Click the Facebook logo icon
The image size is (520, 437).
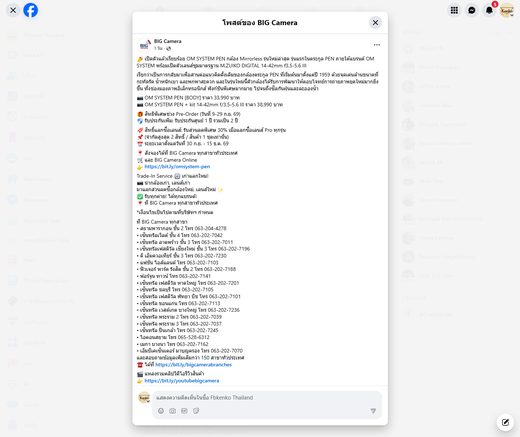tap(30, 10)
